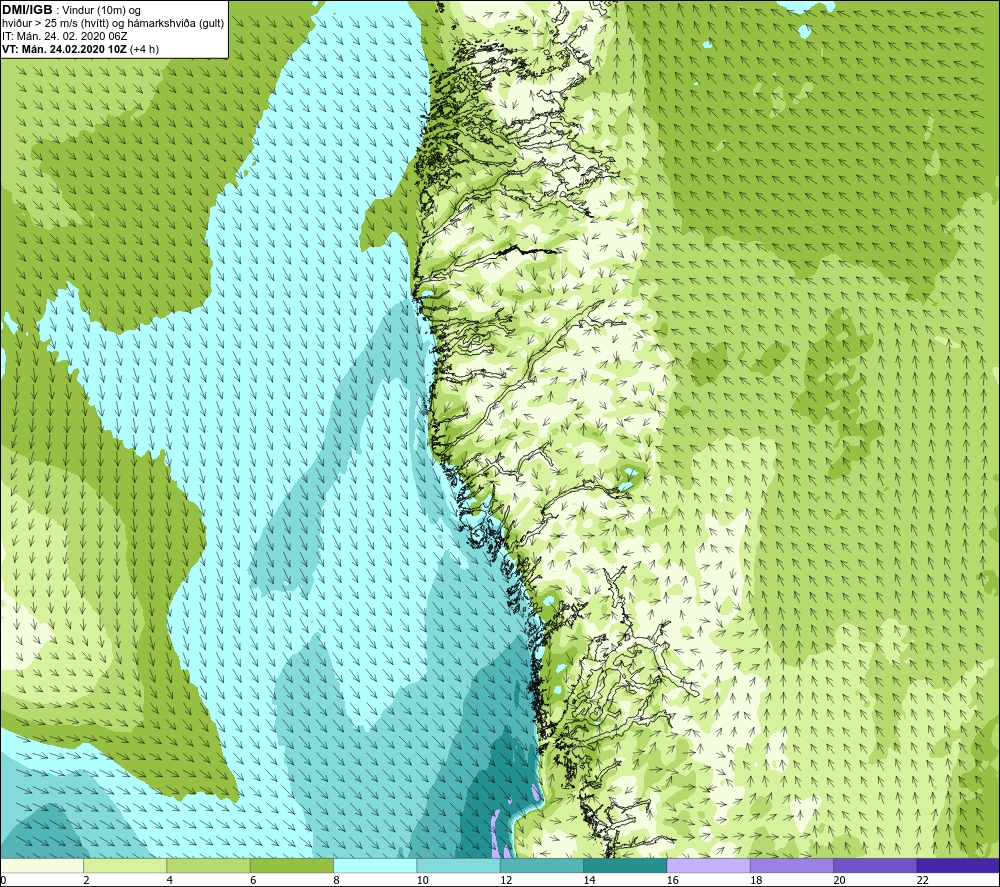This screenshot has width=1000, height=887.
Task: Click the 'IT: Mán. 24. 02. 2020 06Z' line
Action: click(x=64, y=36)
